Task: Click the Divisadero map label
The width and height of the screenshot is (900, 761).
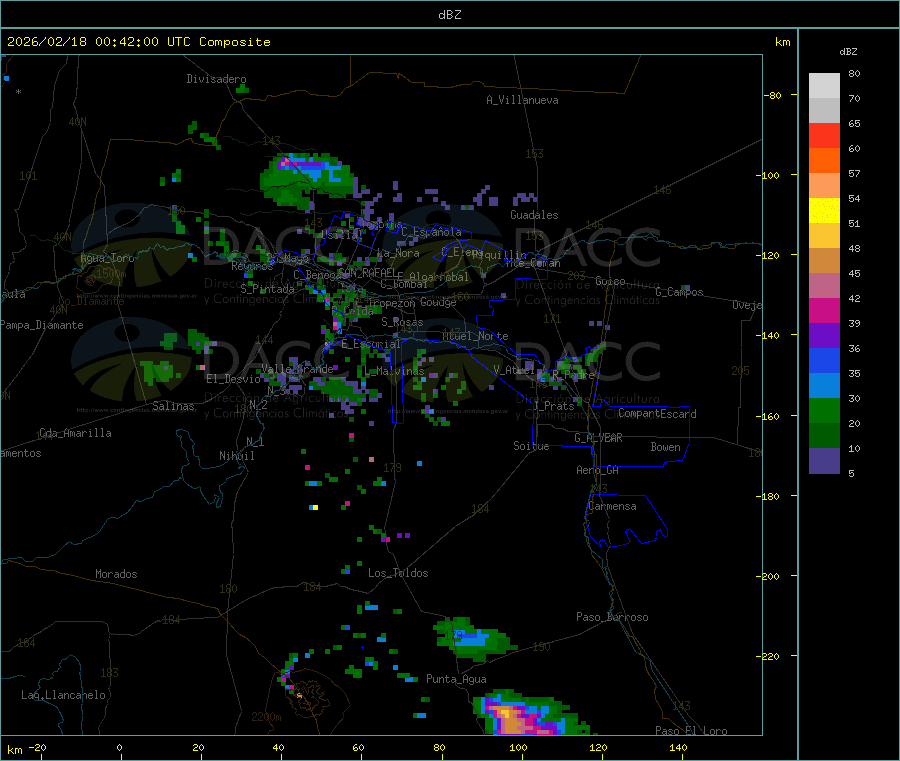Action: point(216,79)
